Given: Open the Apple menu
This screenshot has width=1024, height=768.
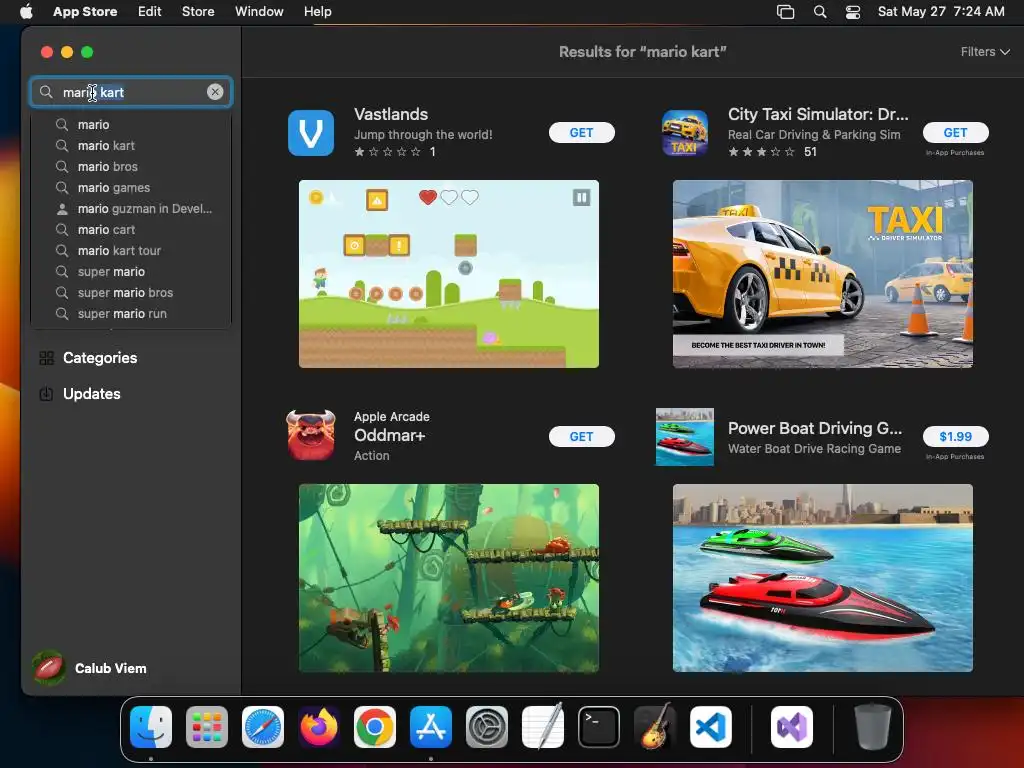Looking at the screenshot, I should 26,11.
